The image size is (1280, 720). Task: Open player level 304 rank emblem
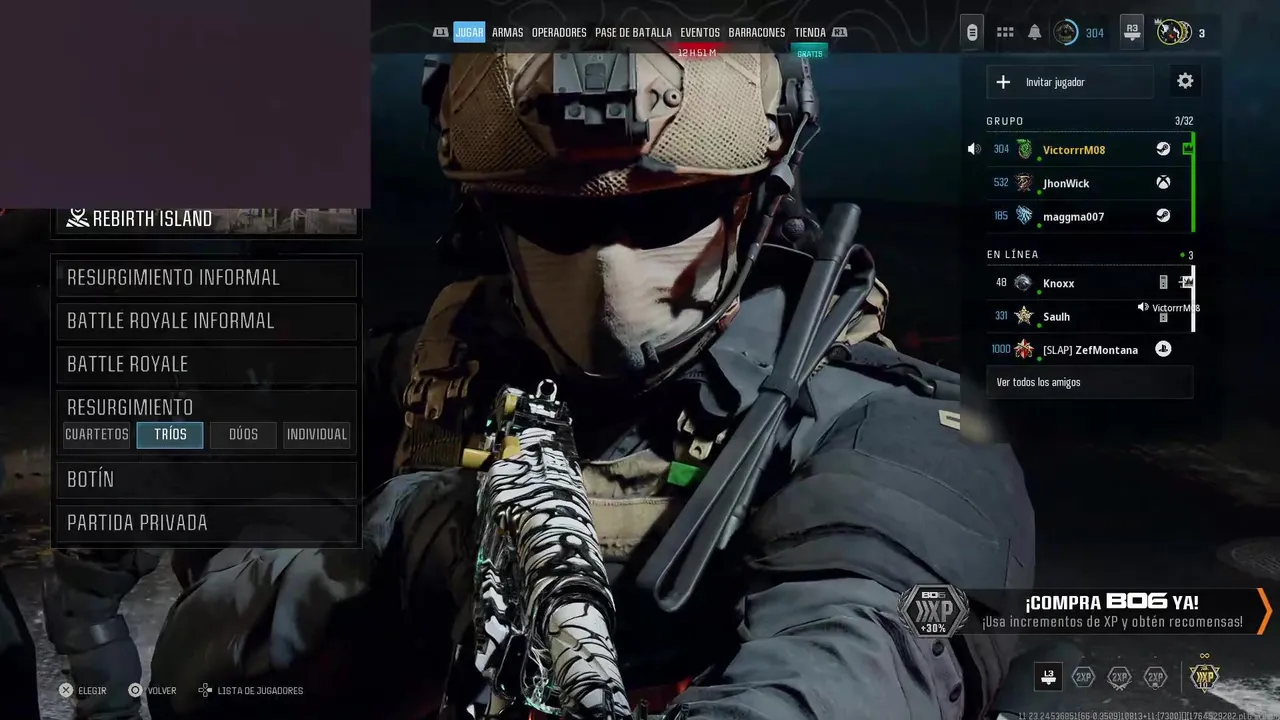[1066, 33]
